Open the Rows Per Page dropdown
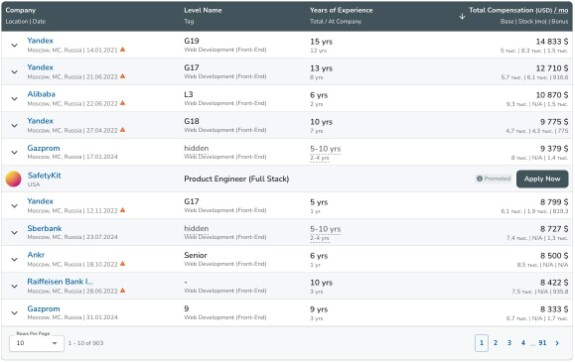This screenshot has width=575, height=362. click(37, 343)
